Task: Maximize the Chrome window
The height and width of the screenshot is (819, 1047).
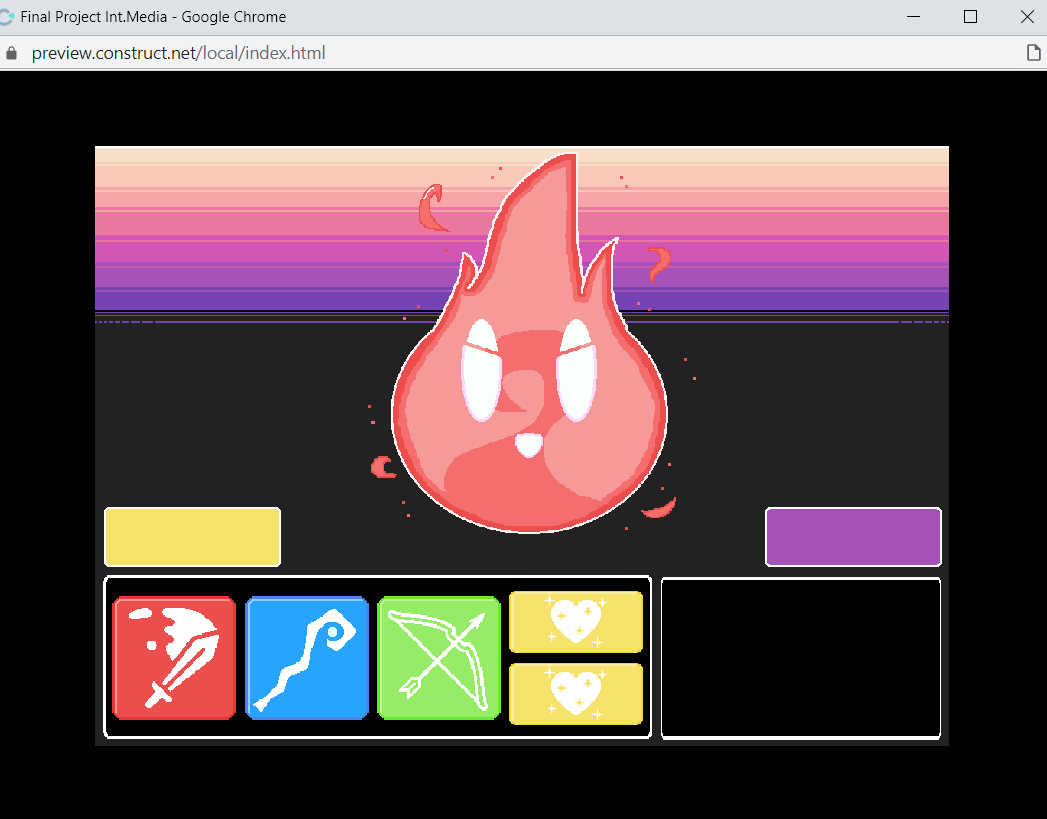Action: pos(970,17)
